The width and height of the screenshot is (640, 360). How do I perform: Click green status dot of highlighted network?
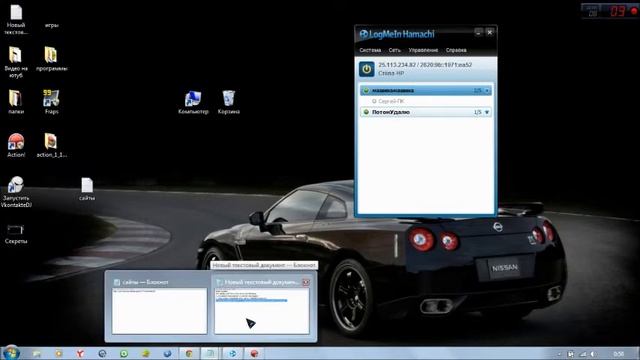pyautogui.click(x=366, y=90)
